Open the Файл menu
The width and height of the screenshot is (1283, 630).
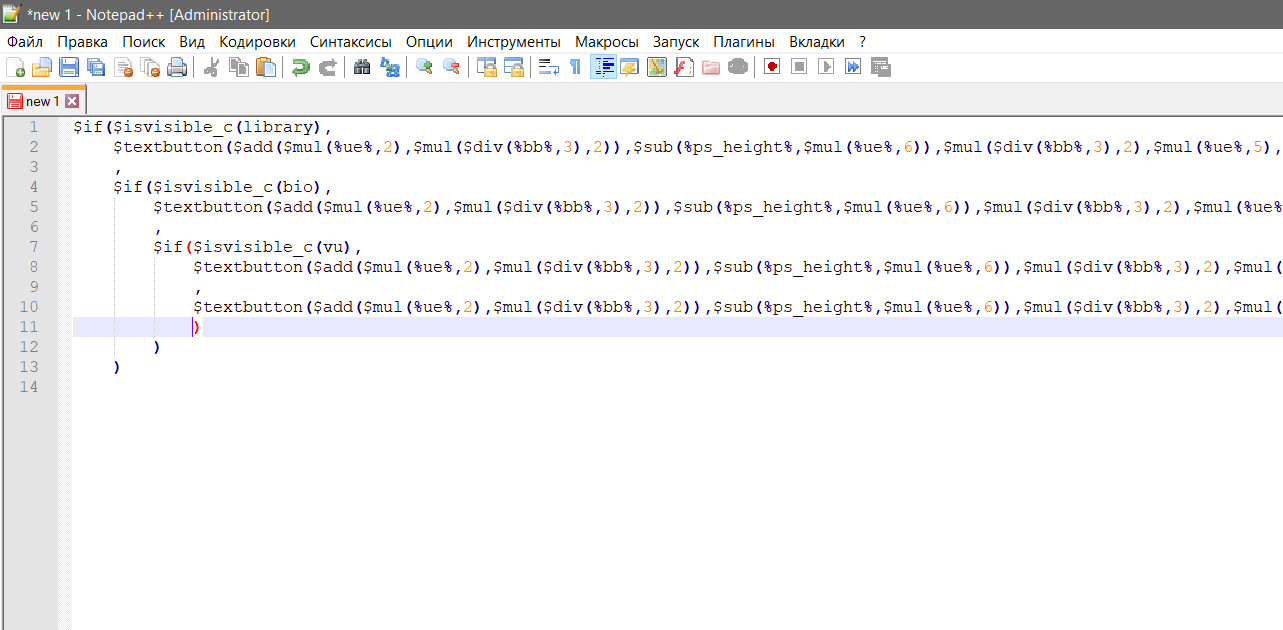(25, 42)
